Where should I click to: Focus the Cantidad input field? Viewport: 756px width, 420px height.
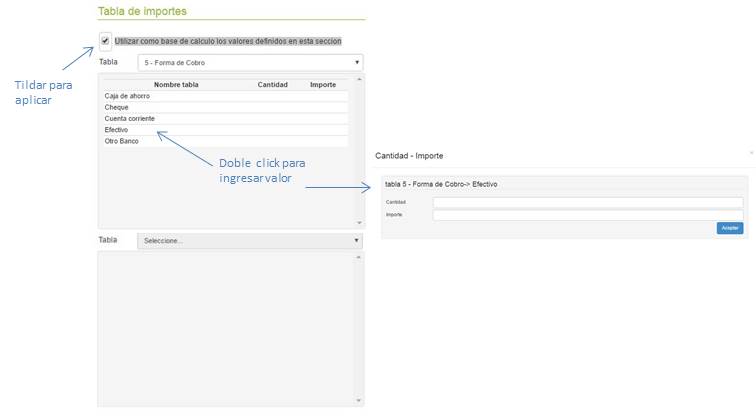[587, 202]
